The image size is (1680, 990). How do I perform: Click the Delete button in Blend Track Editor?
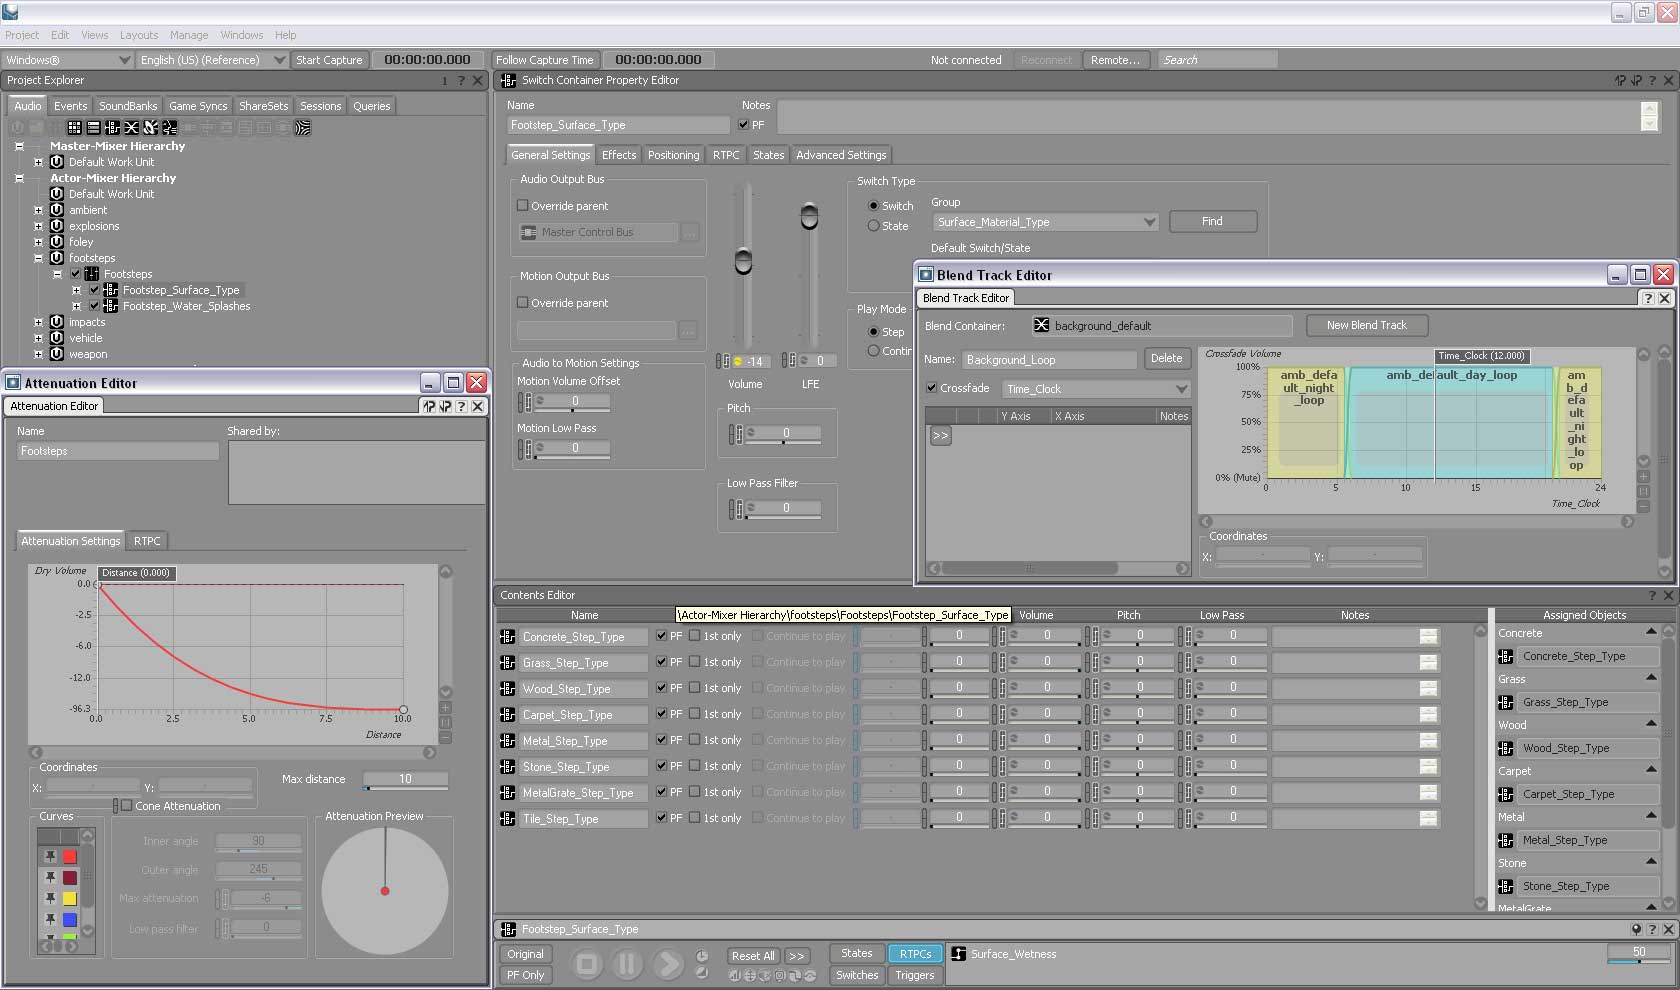(1166, 358)
